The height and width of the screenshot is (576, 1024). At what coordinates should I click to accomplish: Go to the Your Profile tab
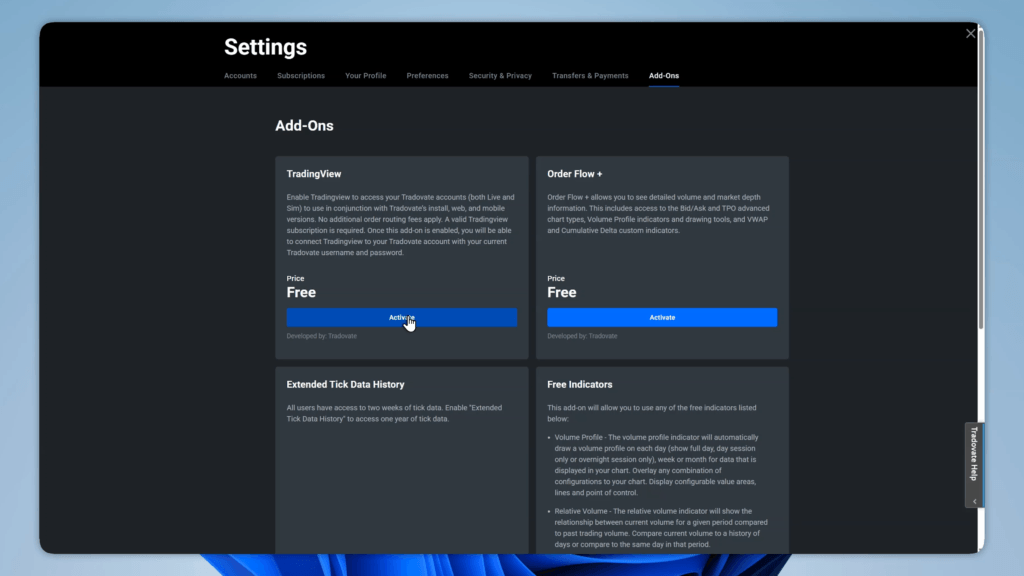pyautogui.click(x=365, y=76)
